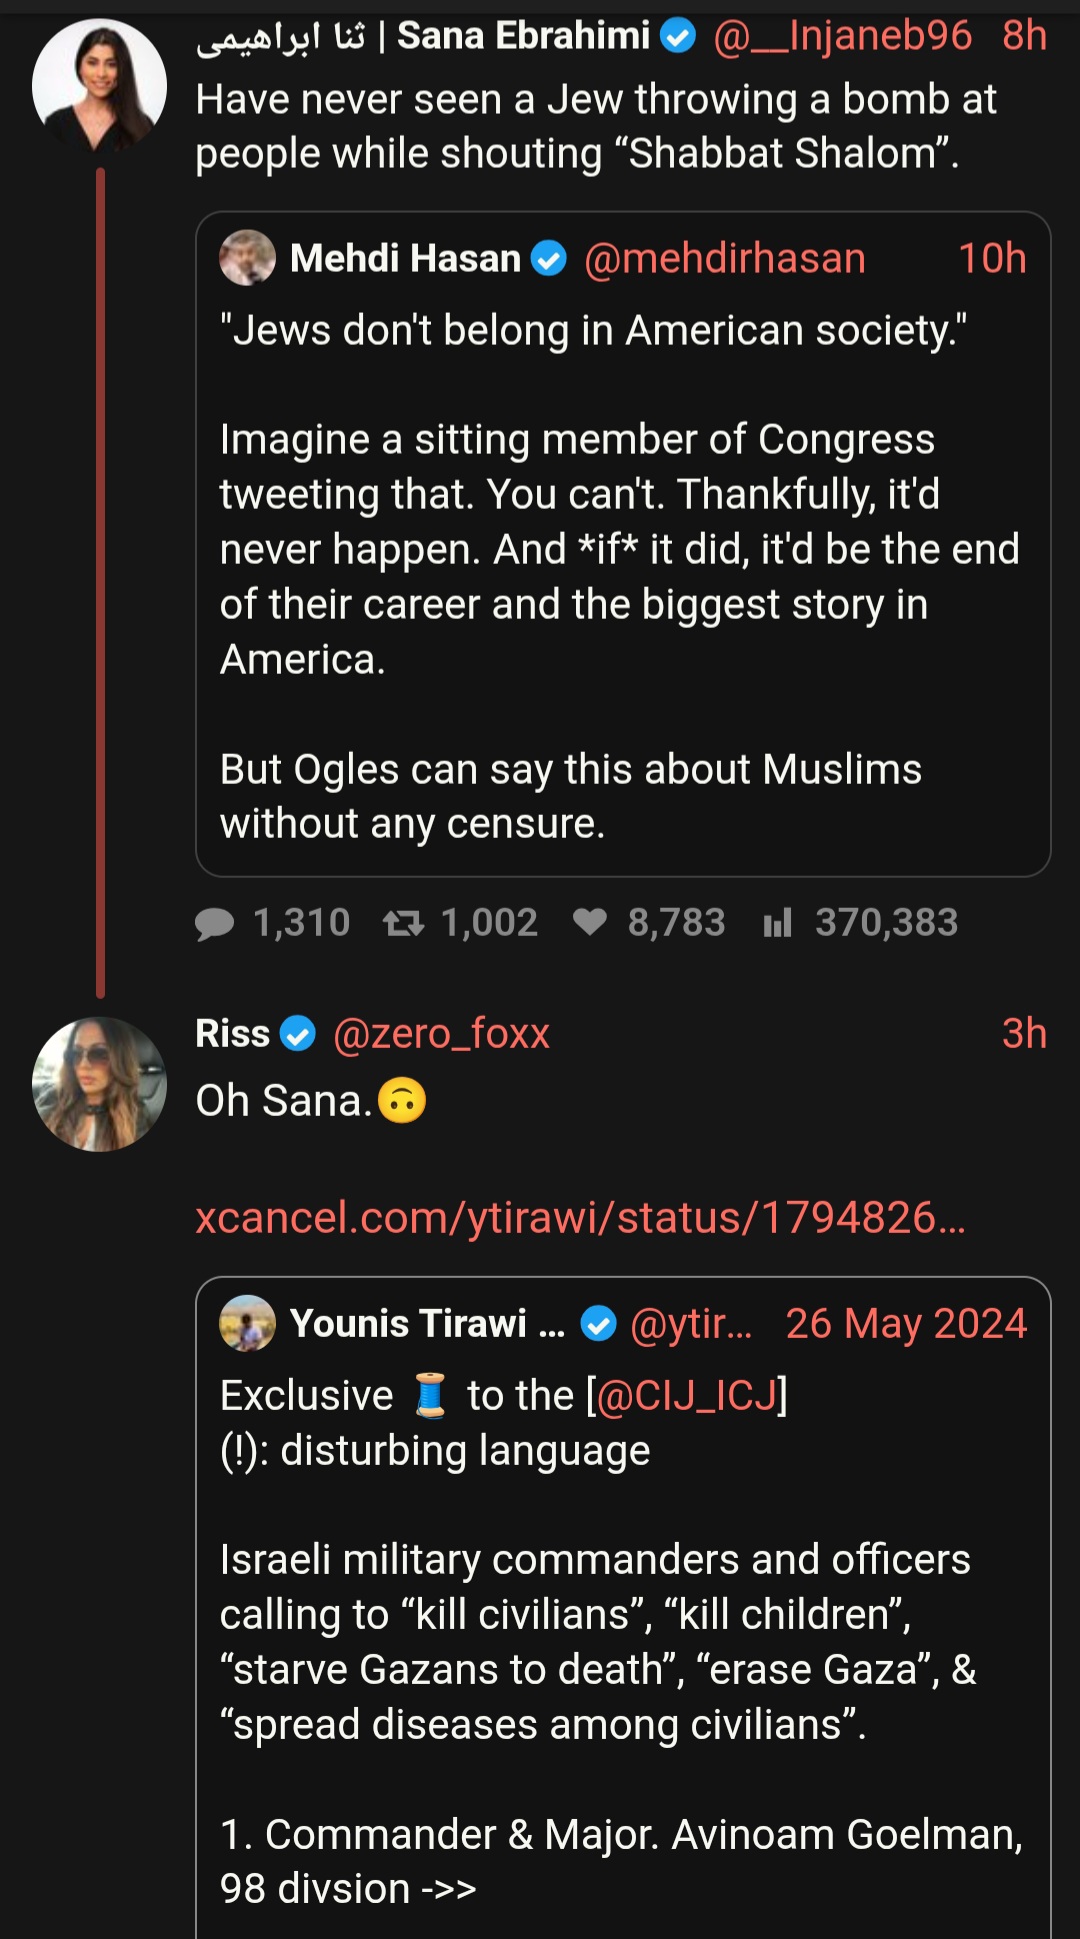Open Sana Ebrahimi's profile picture
Image resolution: width=1080 pixels, height=1939 pixels.
(x=99, y=85)
